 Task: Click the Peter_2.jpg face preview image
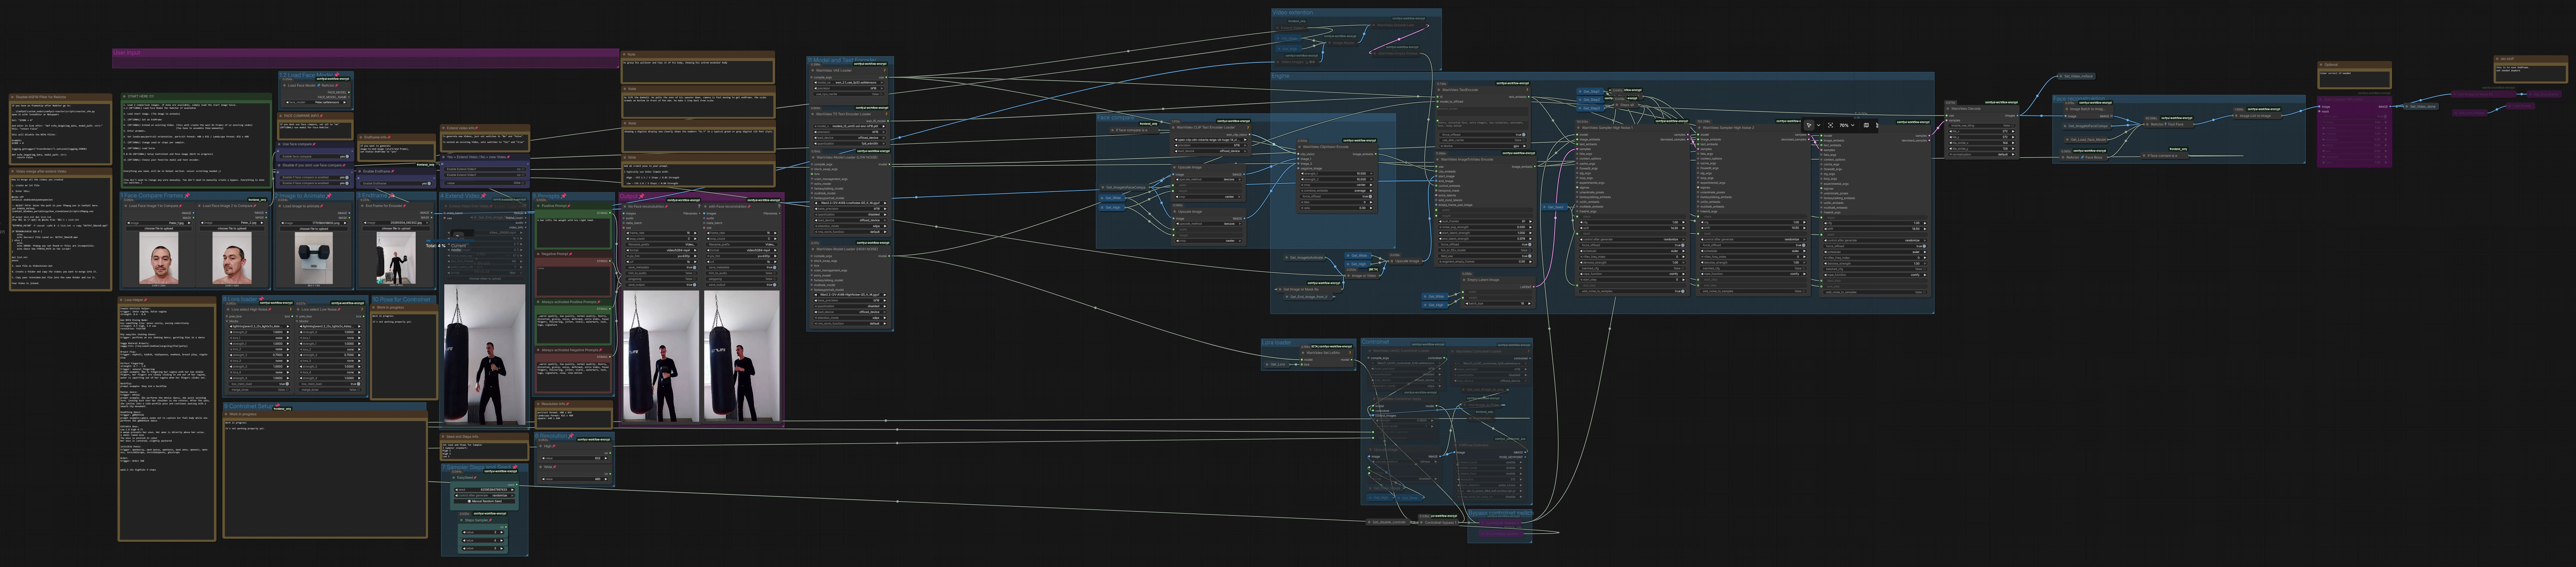pos(232,258)
